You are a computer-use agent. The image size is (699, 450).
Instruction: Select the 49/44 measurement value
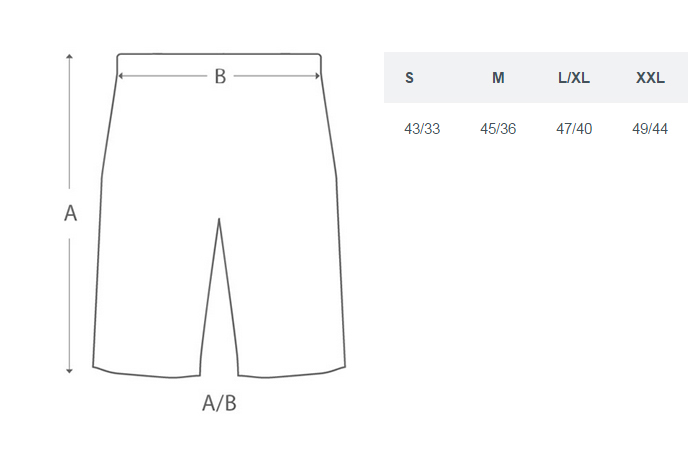[650, 129]
